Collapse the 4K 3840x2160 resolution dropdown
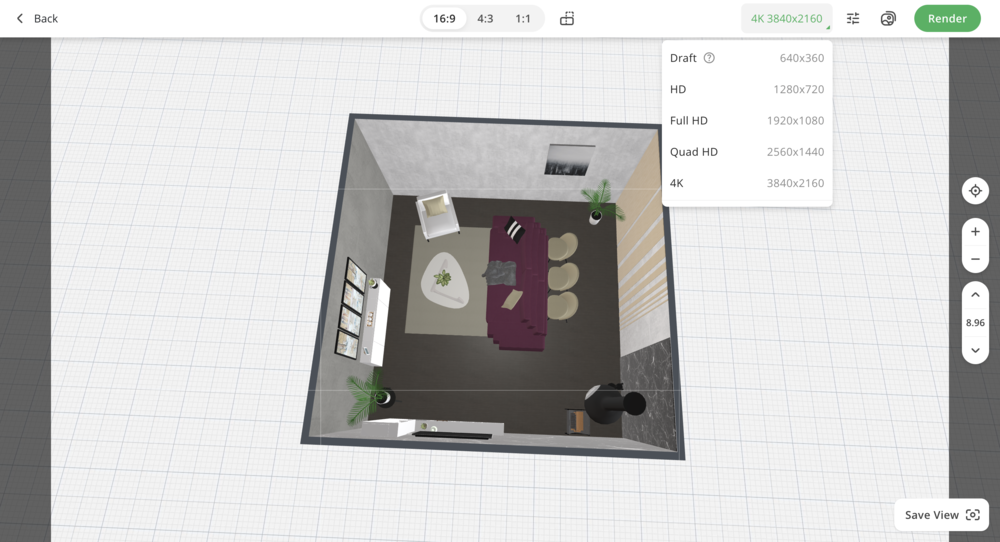The height and width of the screenshot is (542, 1000). (786, 18)
